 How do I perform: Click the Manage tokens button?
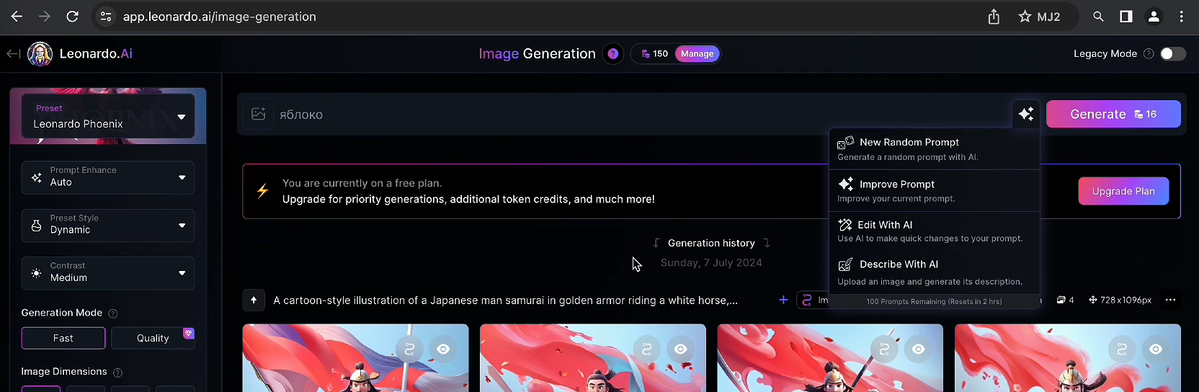pyautogui.click(x=697, y=53)
